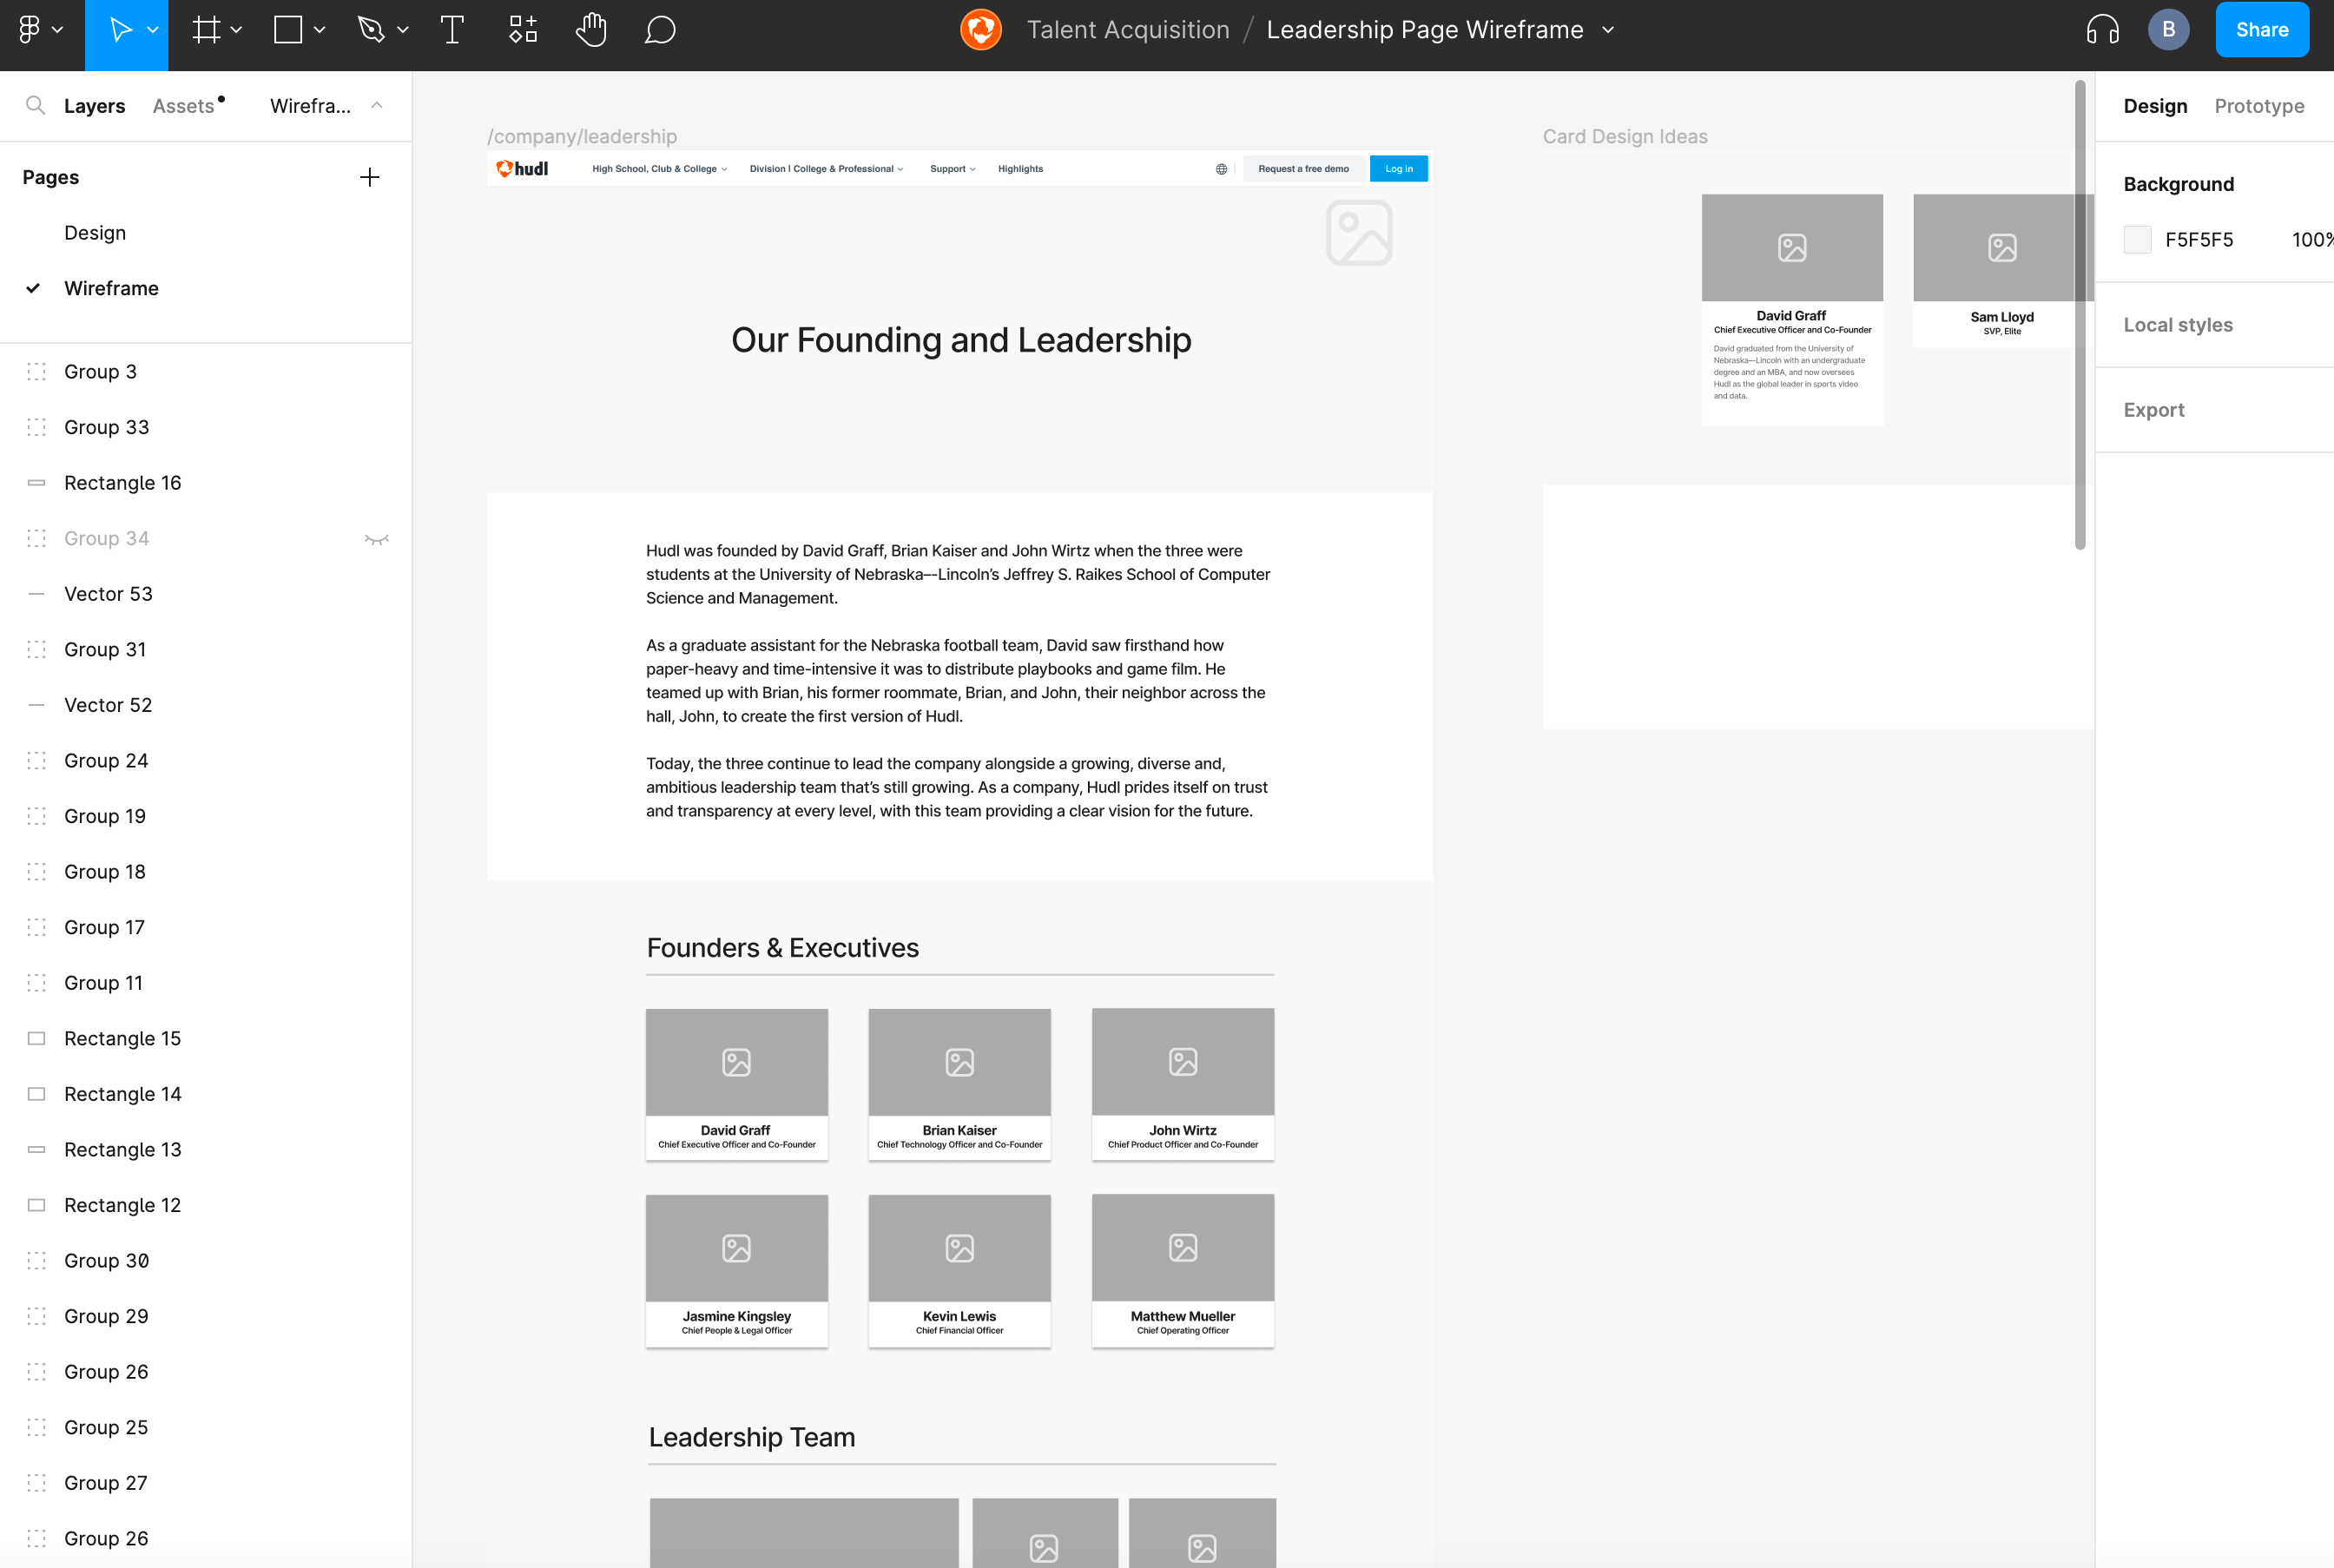Select the Text tool

tap(452, 30)
